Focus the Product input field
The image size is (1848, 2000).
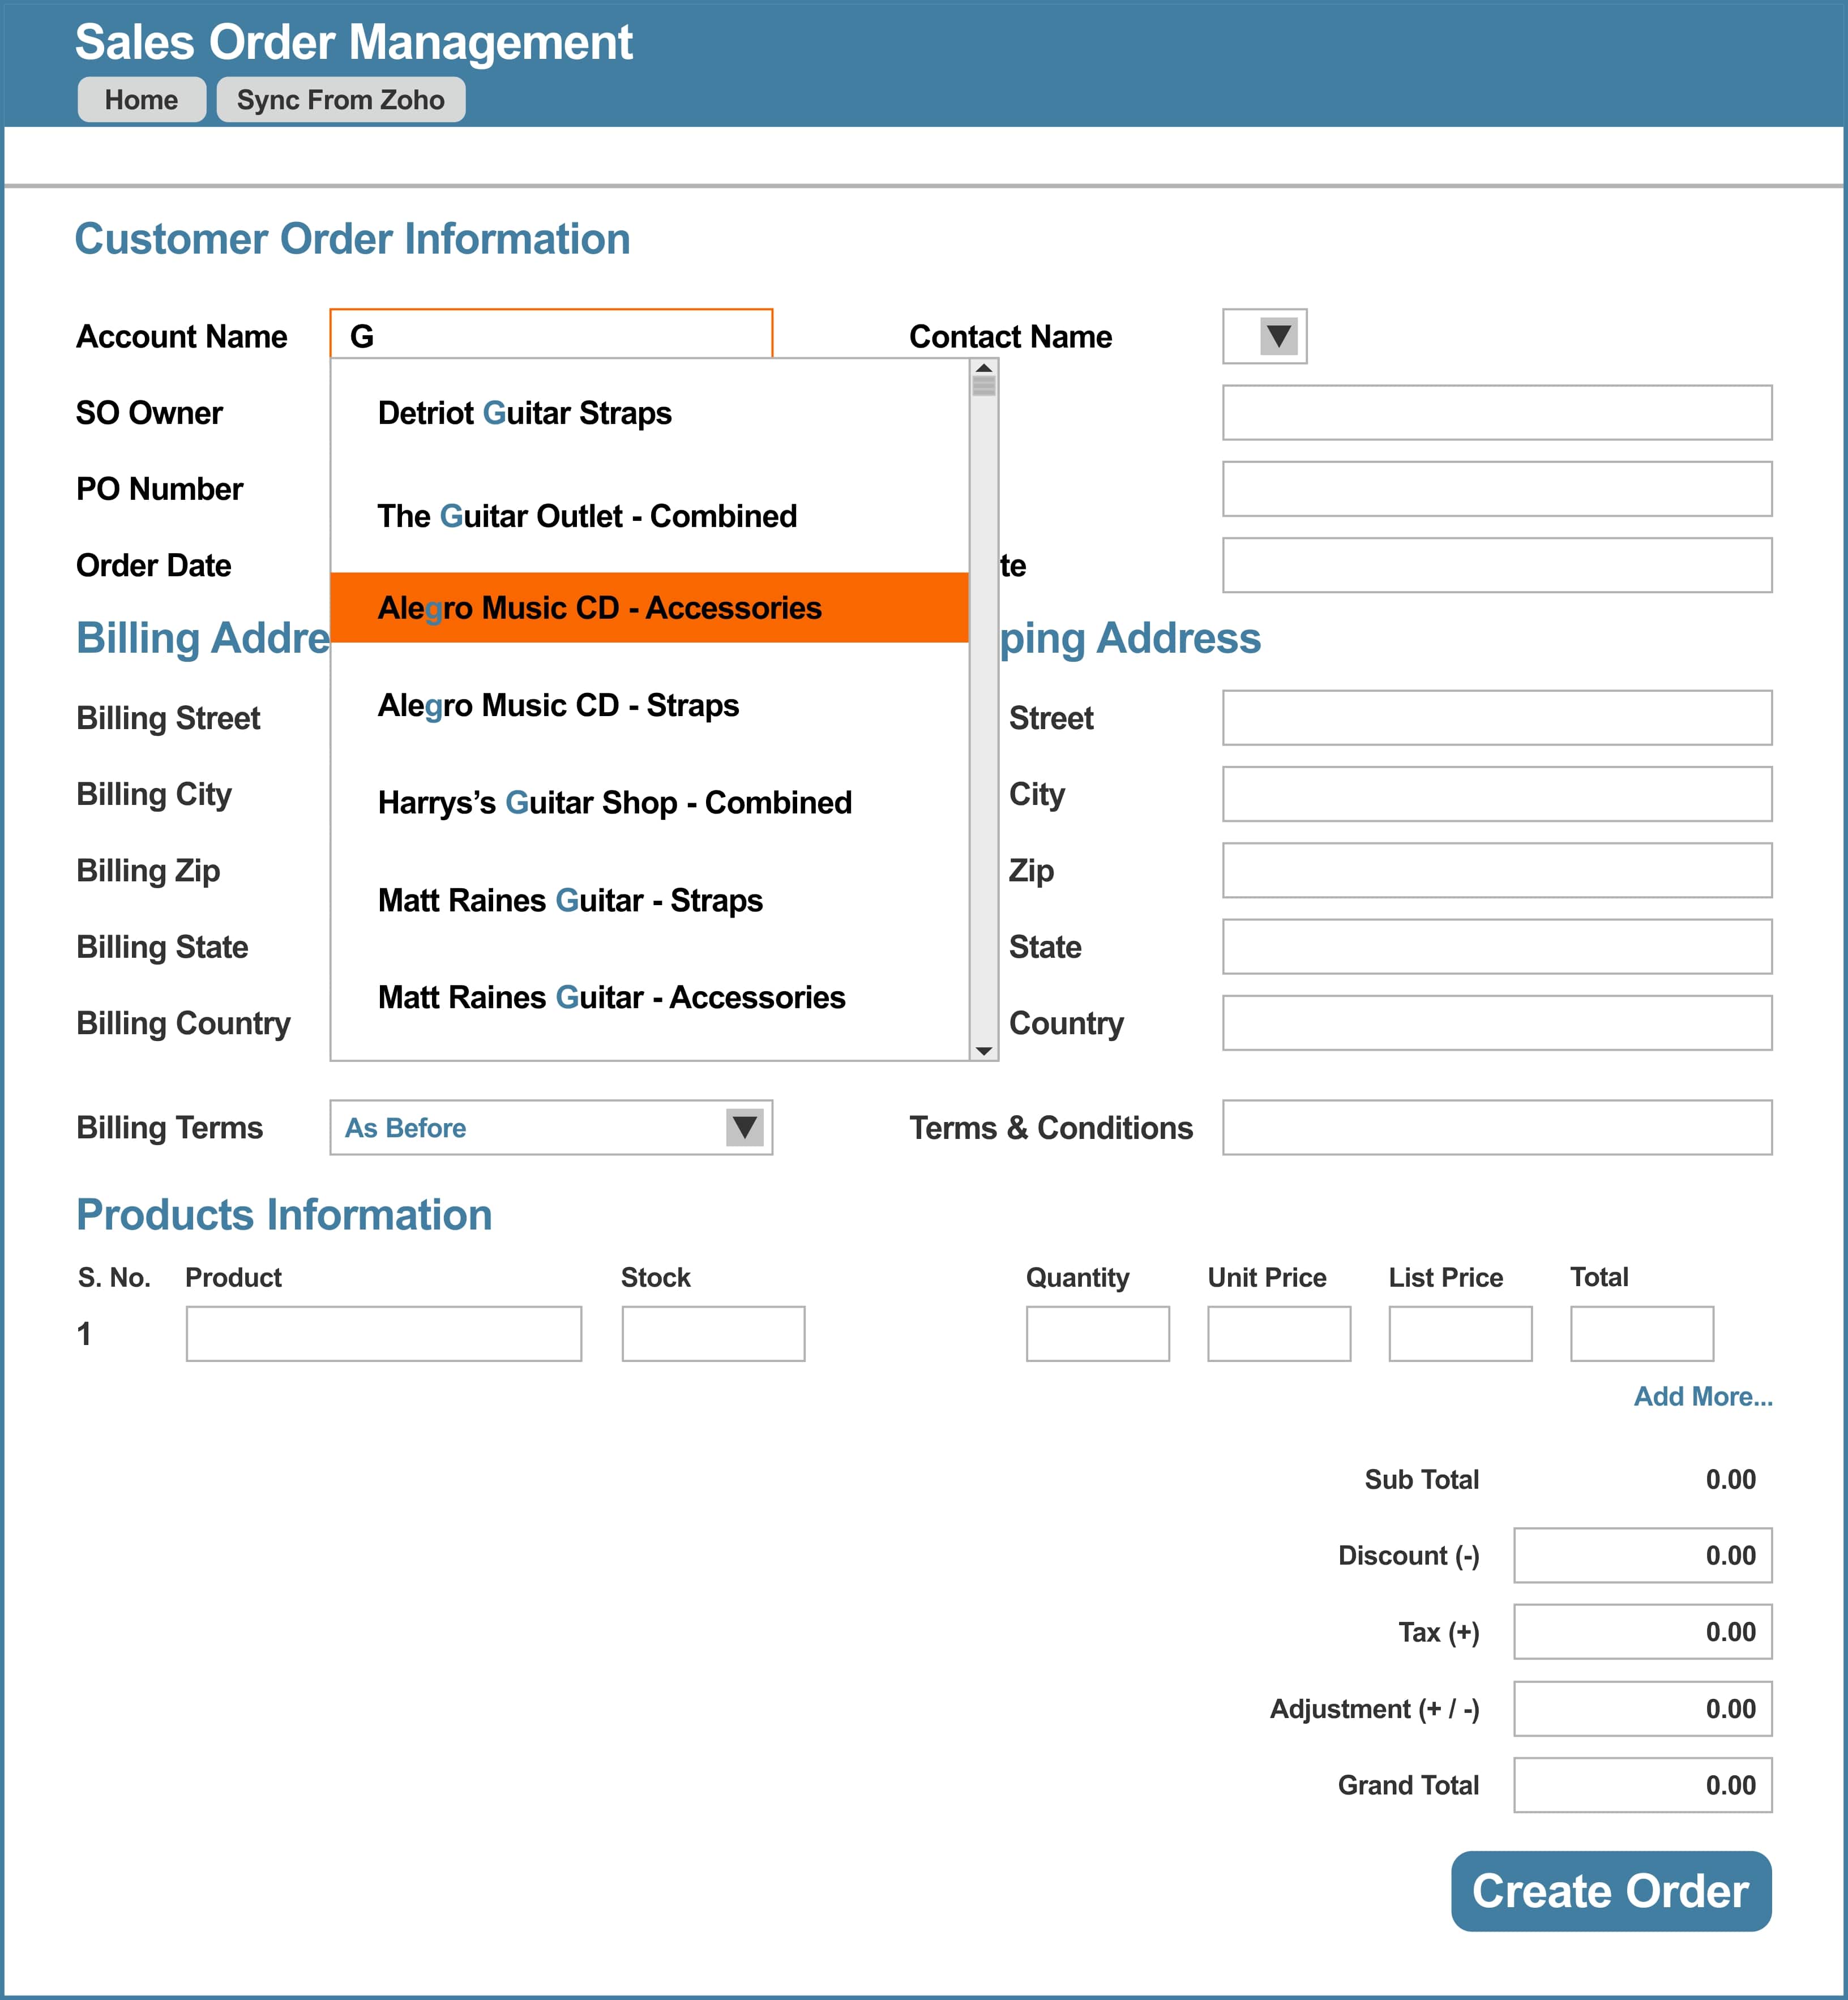pos(383,1333)
